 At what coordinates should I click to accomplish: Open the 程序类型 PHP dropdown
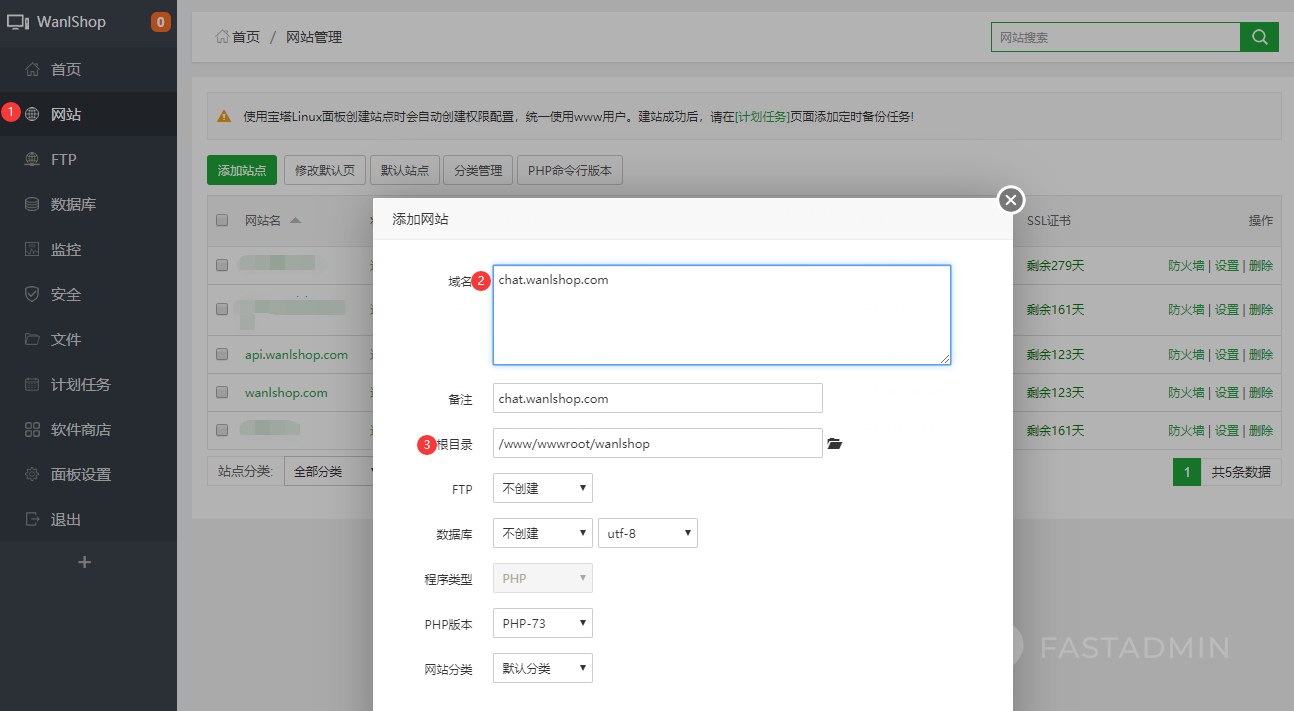(542, 578)
